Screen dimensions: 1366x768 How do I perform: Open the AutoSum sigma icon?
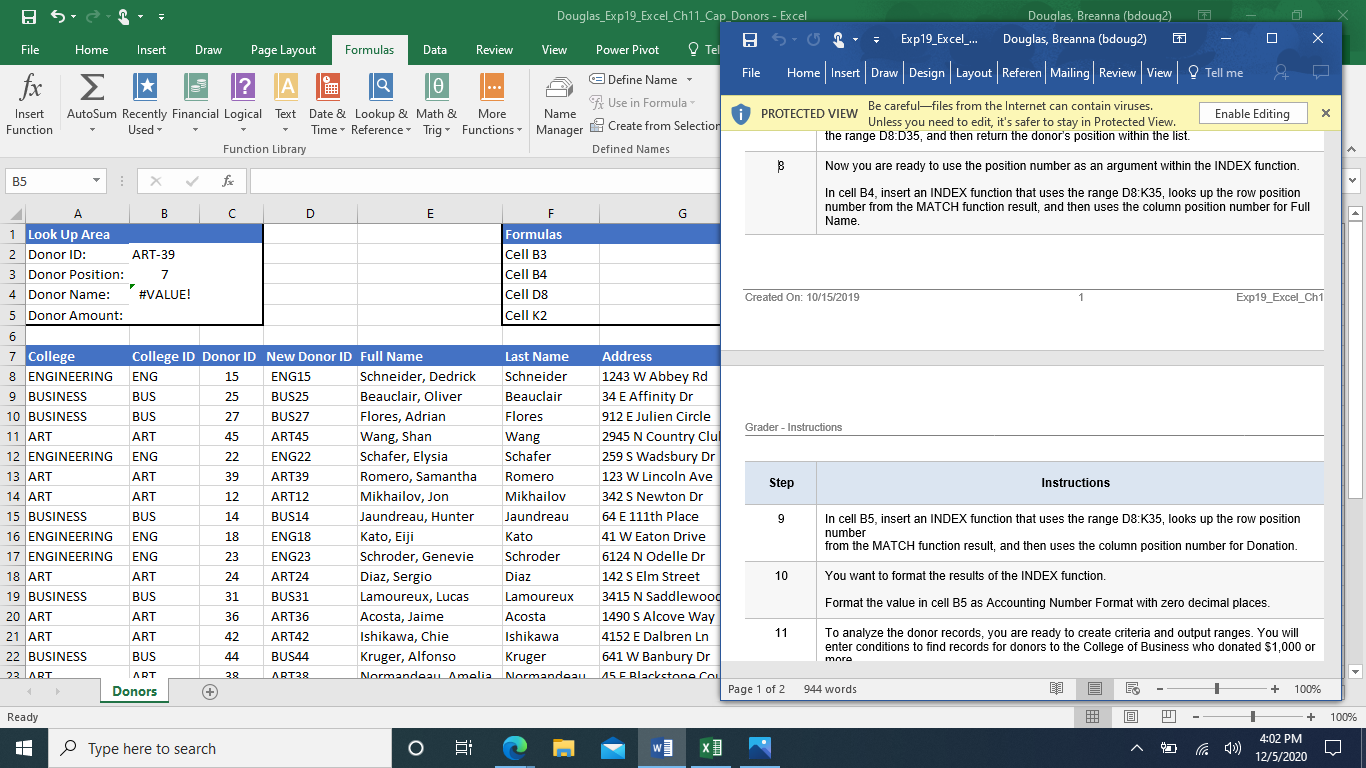[x=91, y=90]
